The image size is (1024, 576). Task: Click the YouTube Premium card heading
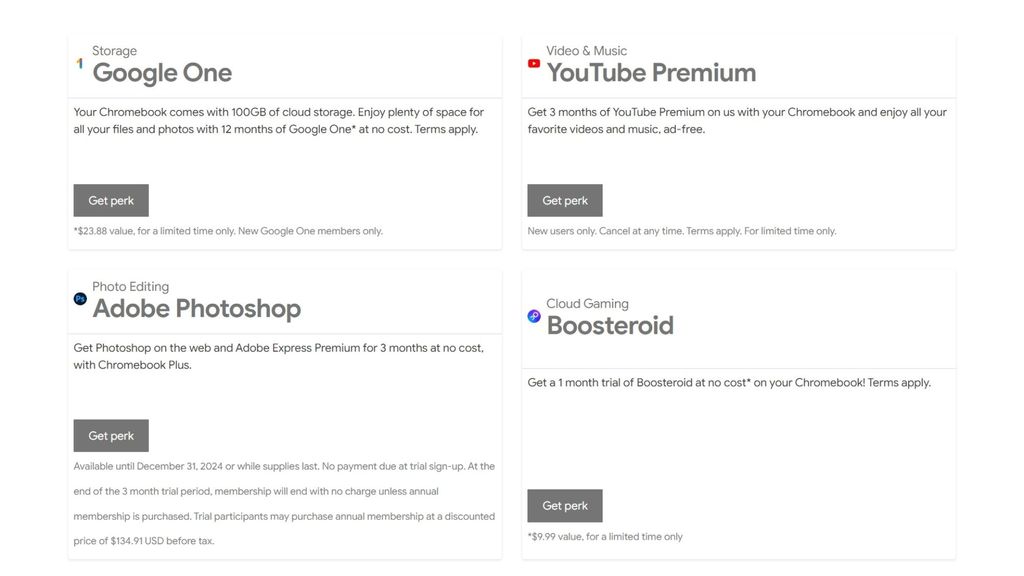point(651,73)
